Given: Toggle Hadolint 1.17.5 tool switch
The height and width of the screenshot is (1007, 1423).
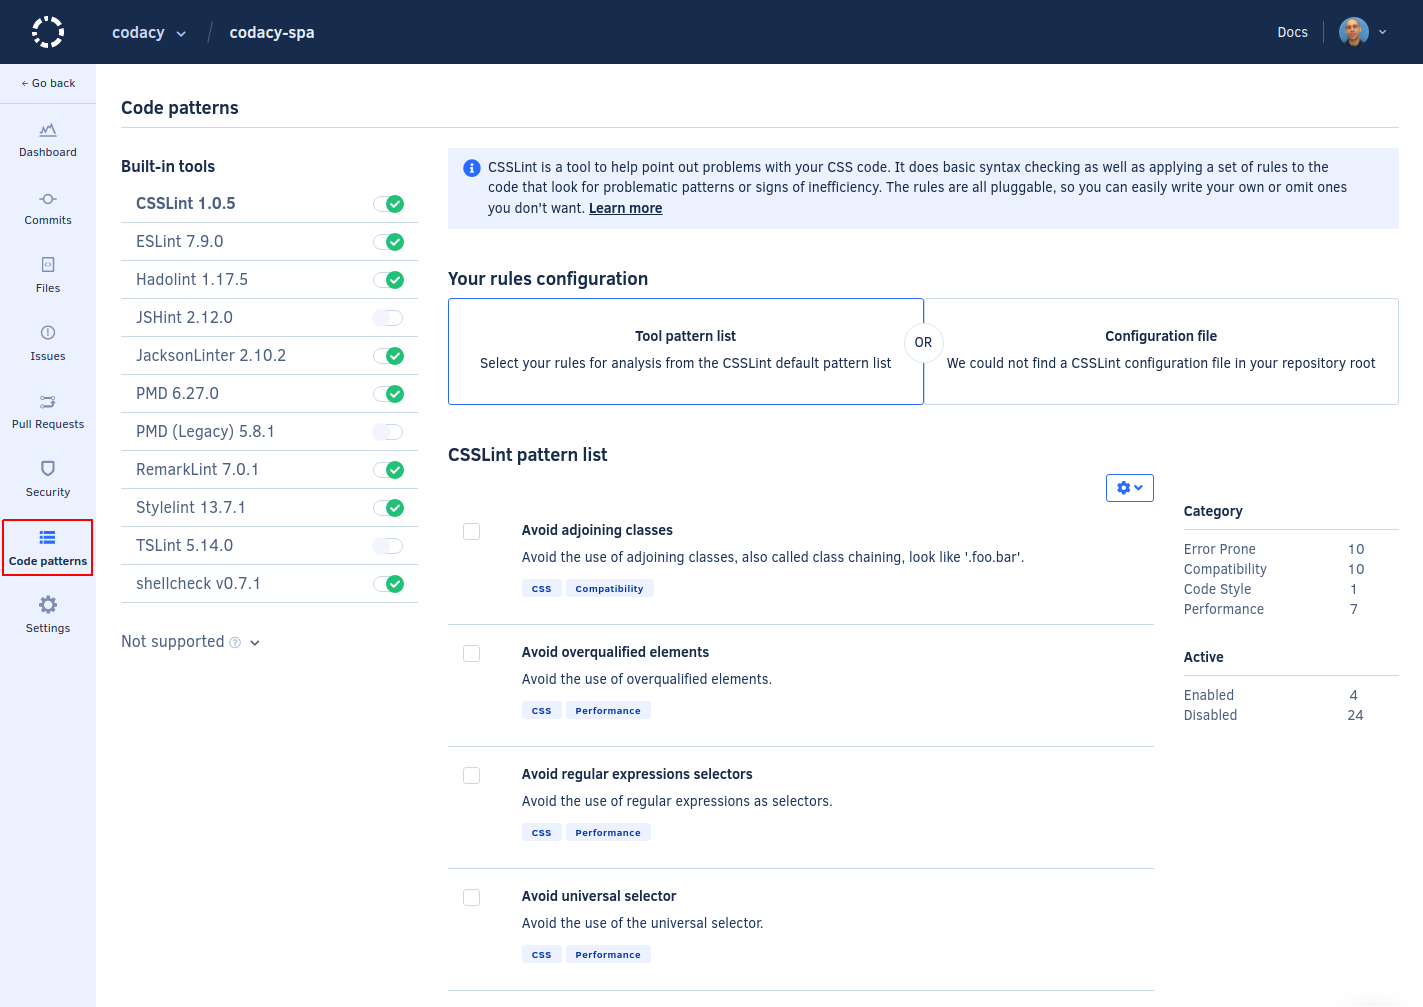Looking at the screenshot, I should tap(388, 280).
